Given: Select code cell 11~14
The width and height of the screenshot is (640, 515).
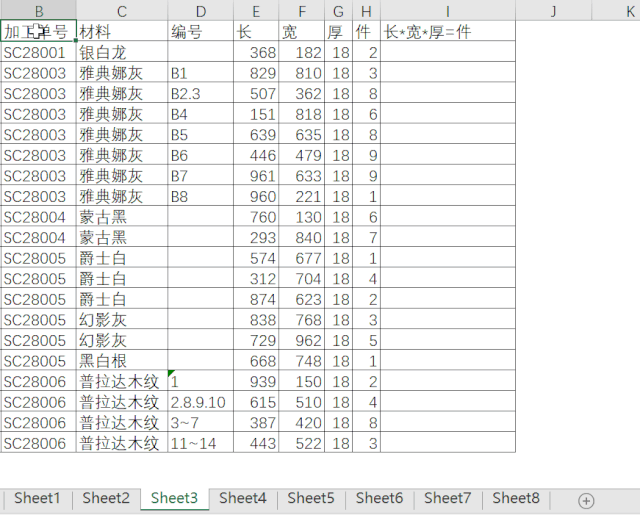Looking at the screenshot, I should pyautogui.click(x=200, y=443).
